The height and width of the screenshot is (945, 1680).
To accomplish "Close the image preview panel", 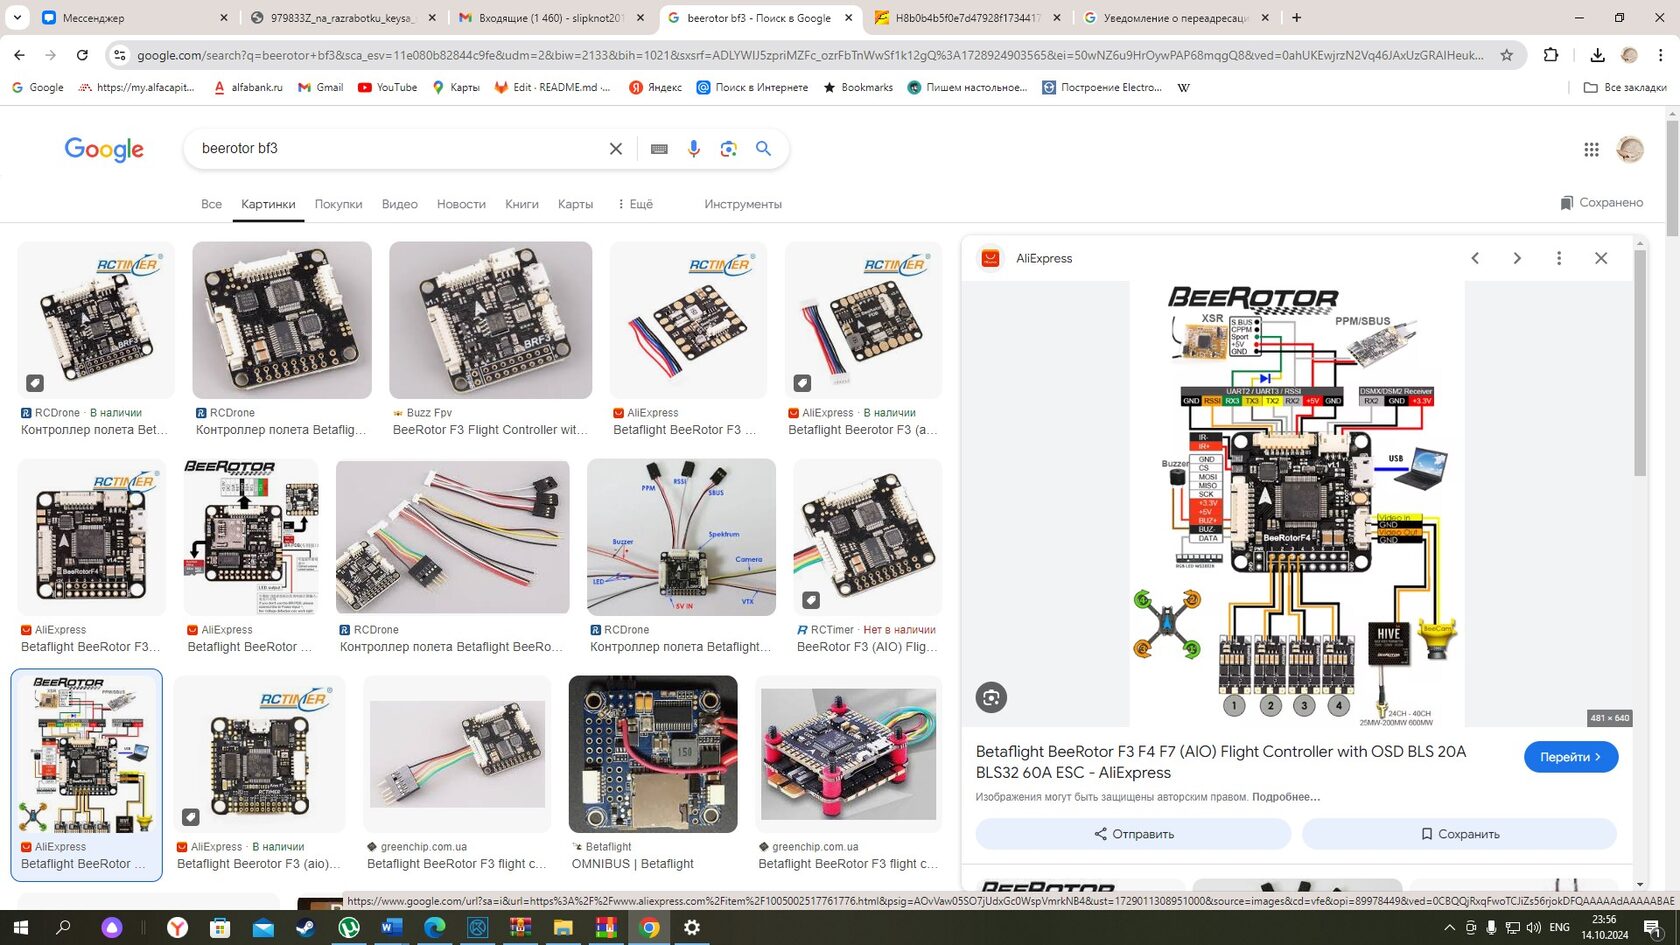I will 1601,258.
